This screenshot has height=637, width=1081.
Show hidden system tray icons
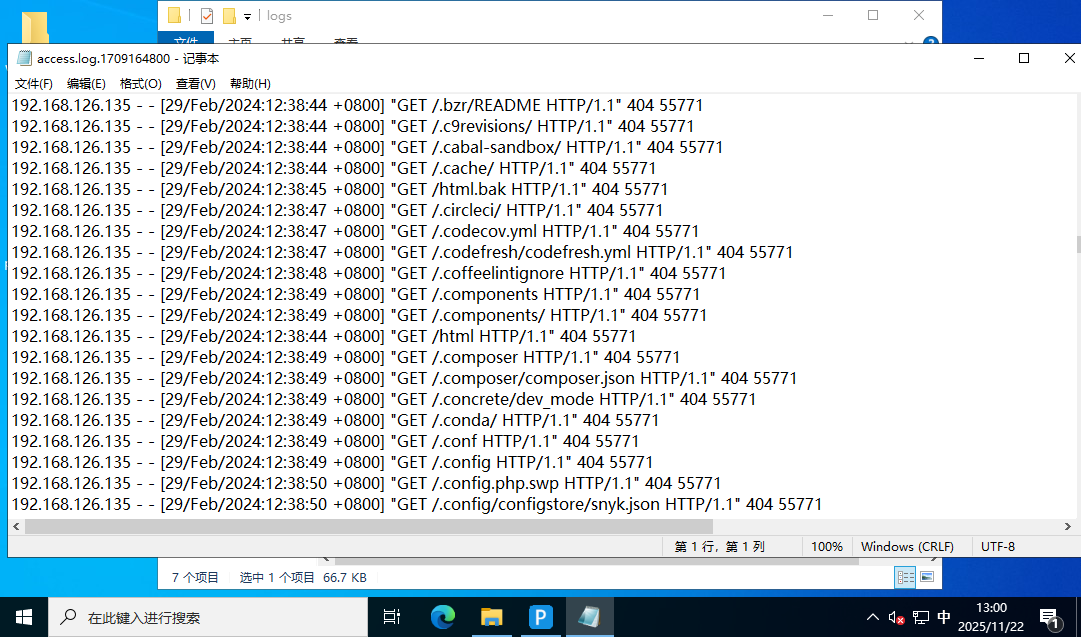[873, 617]
